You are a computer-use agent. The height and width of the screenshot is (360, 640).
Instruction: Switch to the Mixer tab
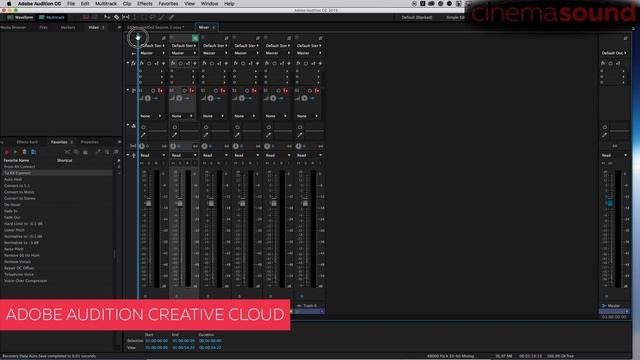(x=204, y=27)
